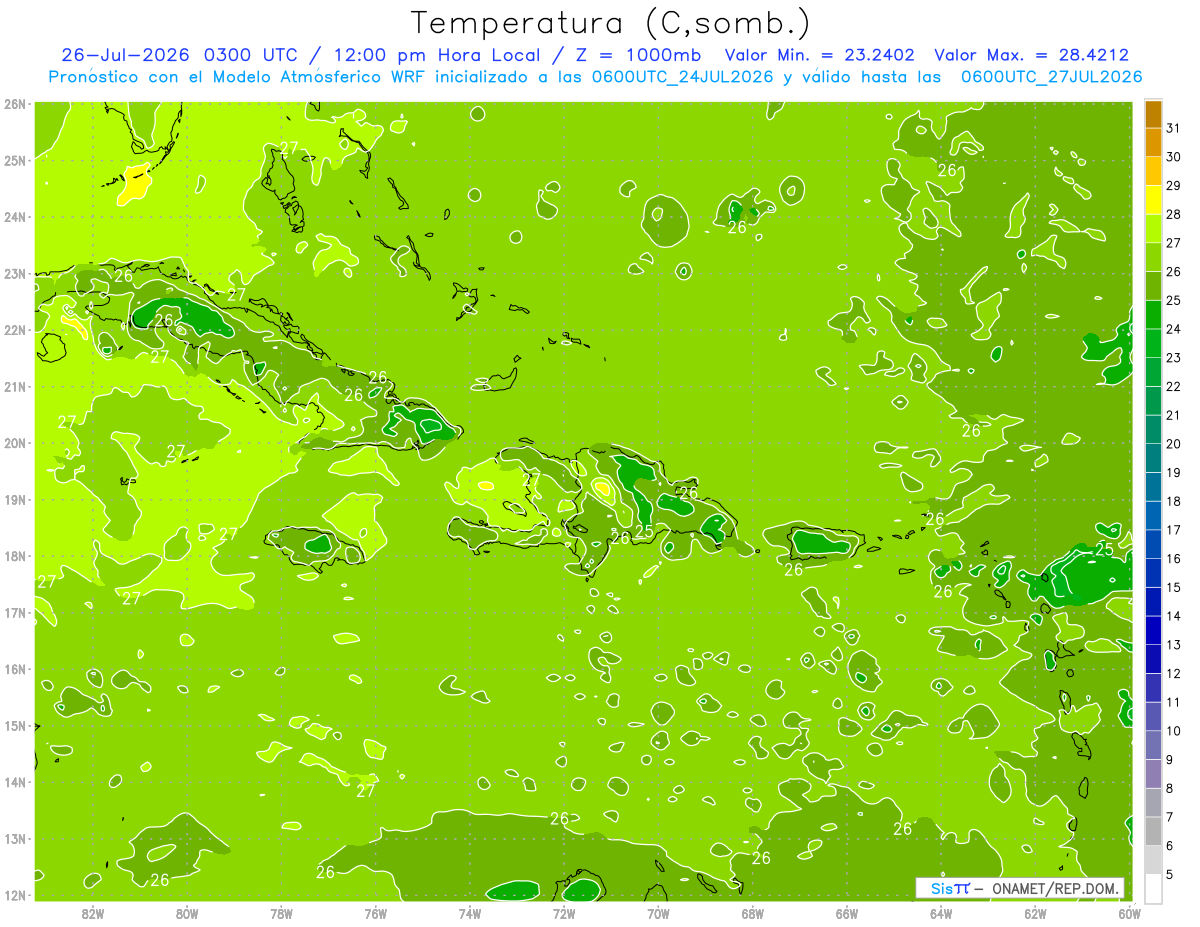Image resolution: width=1200 pixels, height=927 pixels.
Task: Click the dark blue swatch between 13 and 14
Action: tap(1153, 630)
